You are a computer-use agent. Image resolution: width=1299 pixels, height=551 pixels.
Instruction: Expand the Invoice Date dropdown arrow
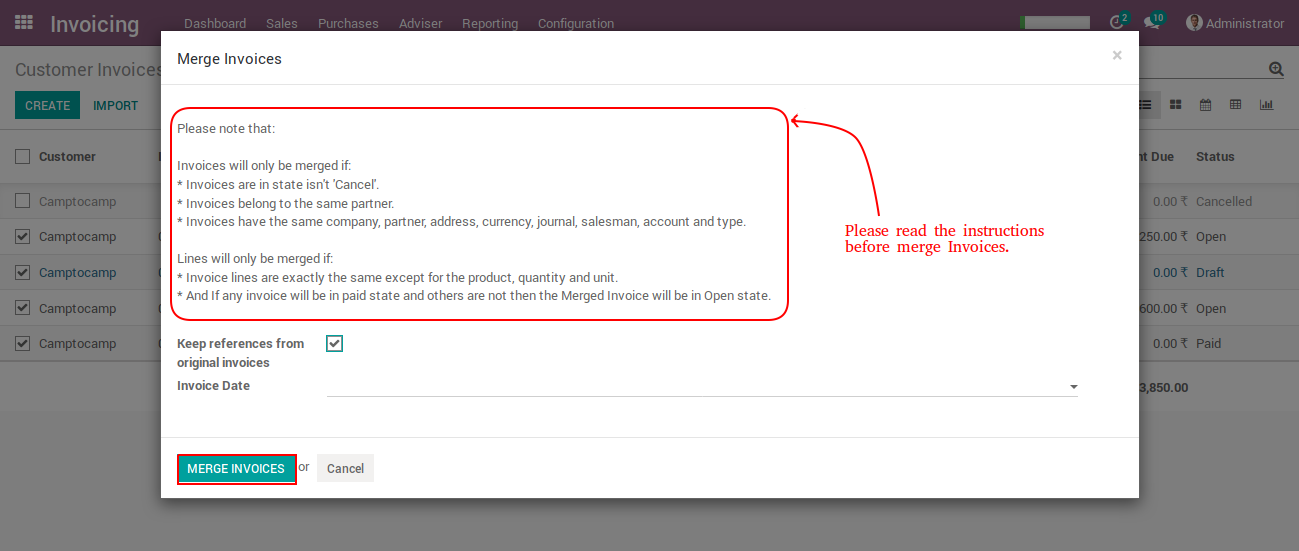click(1073, 387)
